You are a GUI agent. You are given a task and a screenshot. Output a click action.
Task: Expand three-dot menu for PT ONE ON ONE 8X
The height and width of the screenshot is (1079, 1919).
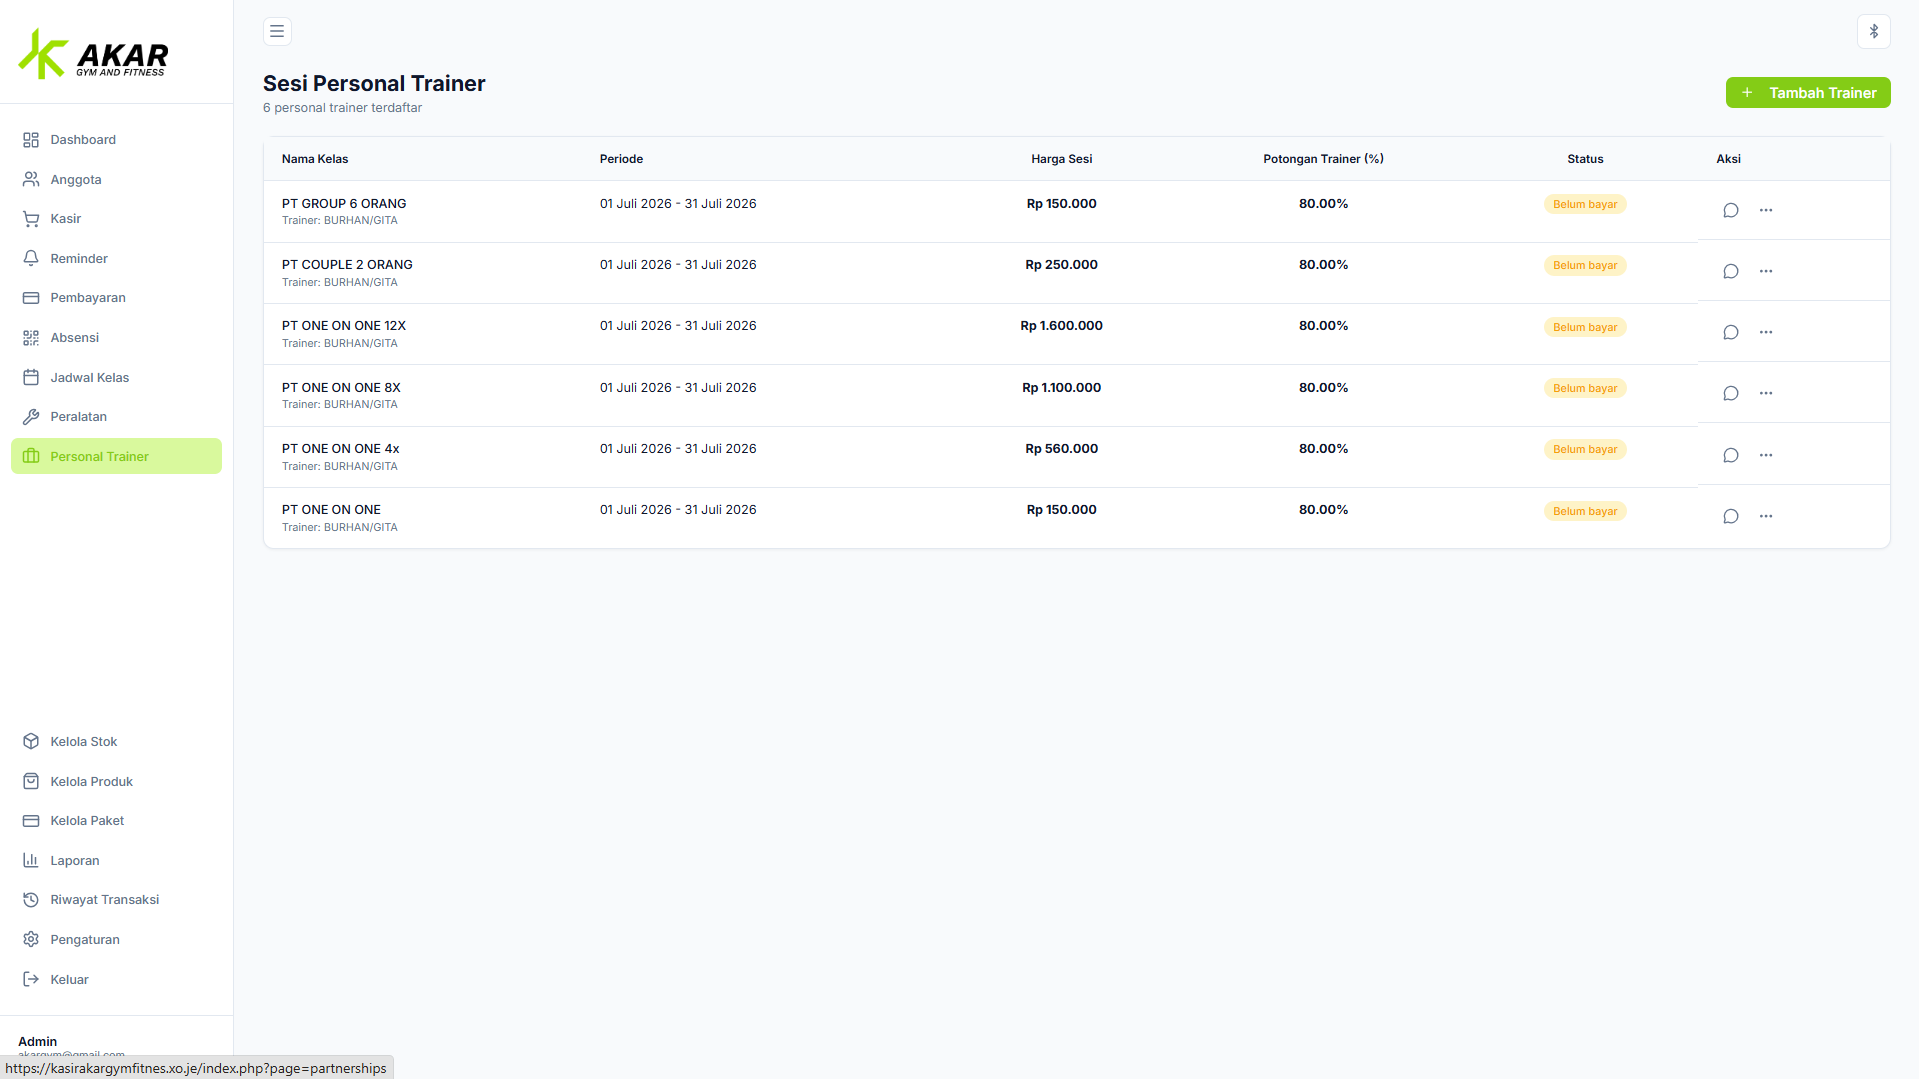(x=1765, y=393)
